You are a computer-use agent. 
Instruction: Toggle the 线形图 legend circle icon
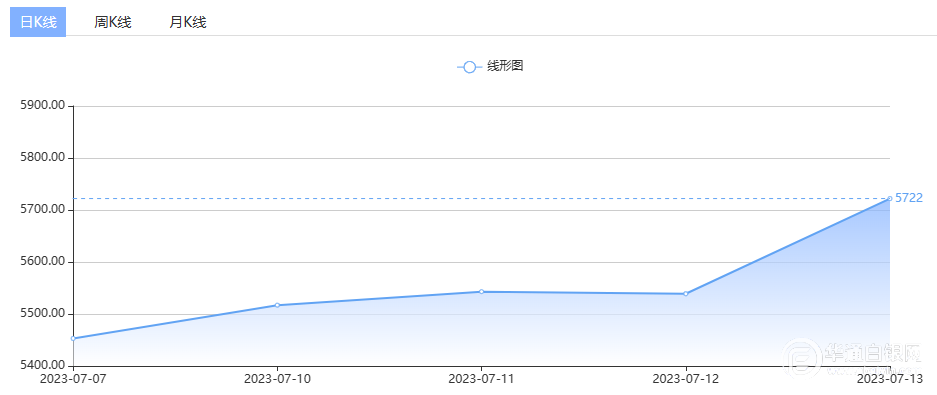[x=470, y=67]
